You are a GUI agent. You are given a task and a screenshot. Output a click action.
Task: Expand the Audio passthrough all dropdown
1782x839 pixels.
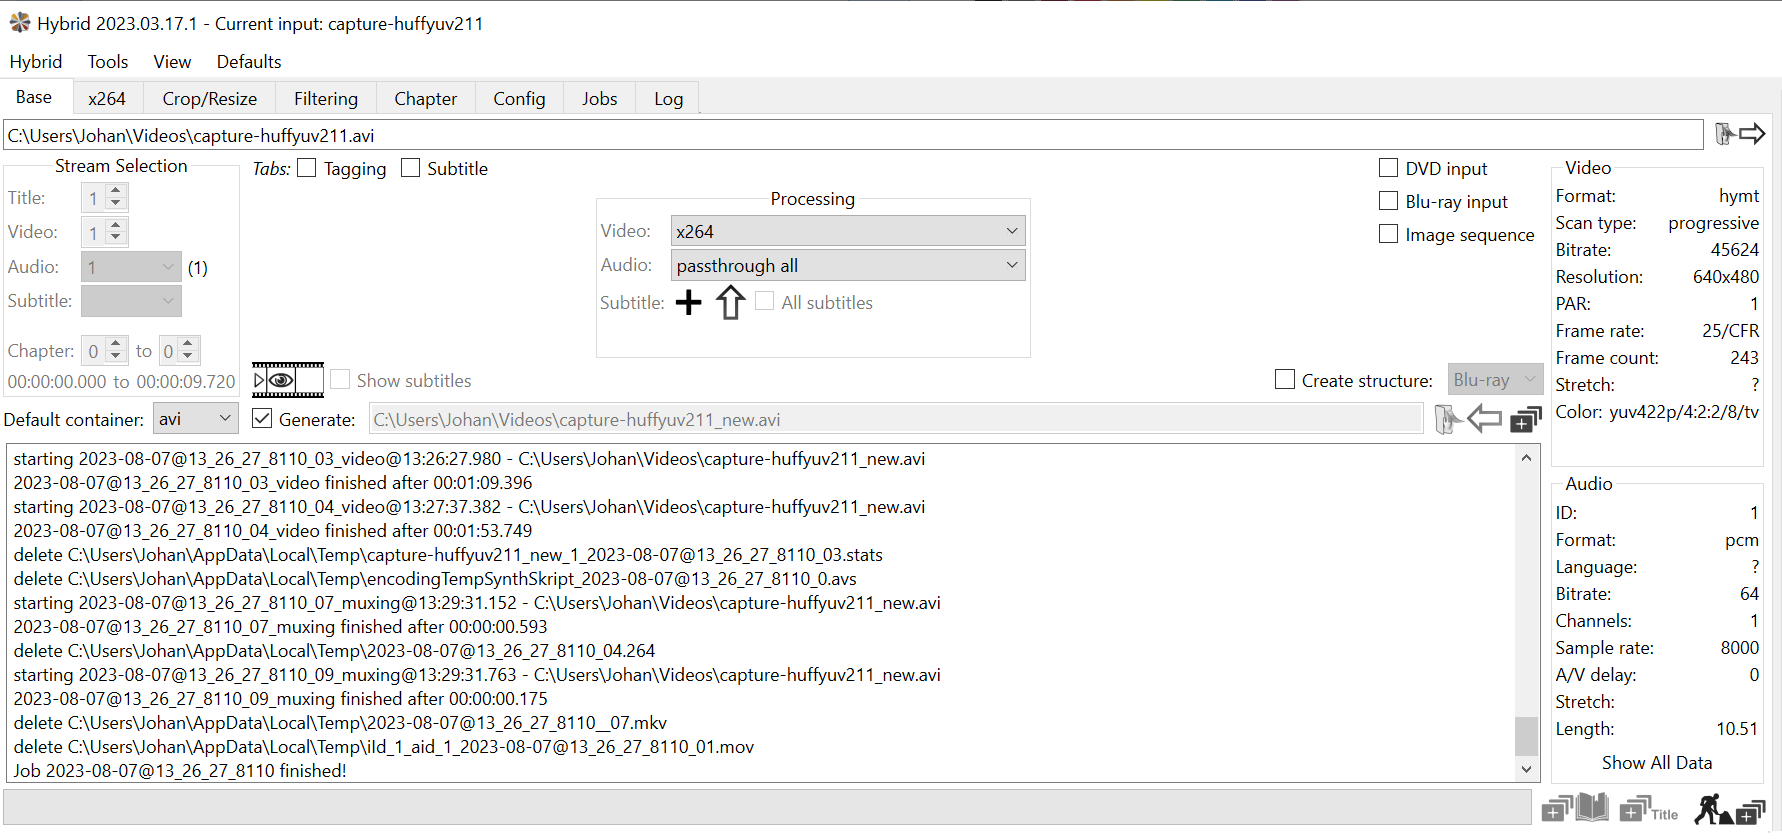tap(847, 265)
